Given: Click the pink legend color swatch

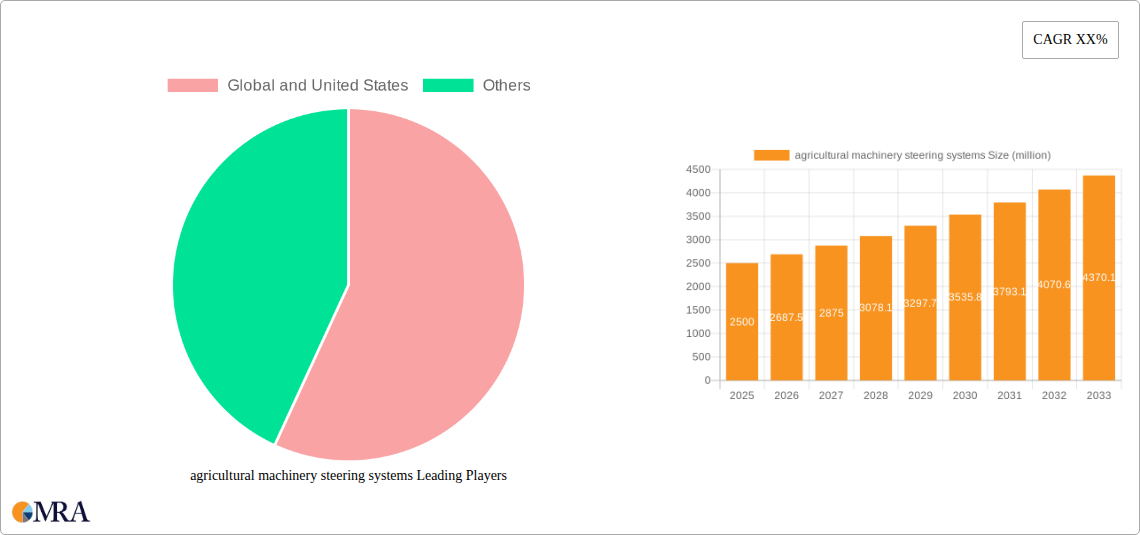Looking at the screenshot, I should pos(192,86).
